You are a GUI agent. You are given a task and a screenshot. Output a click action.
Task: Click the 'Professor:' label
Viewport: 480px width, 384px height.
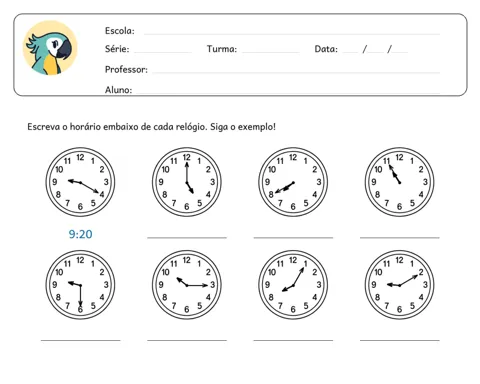(x=126, y=69)
